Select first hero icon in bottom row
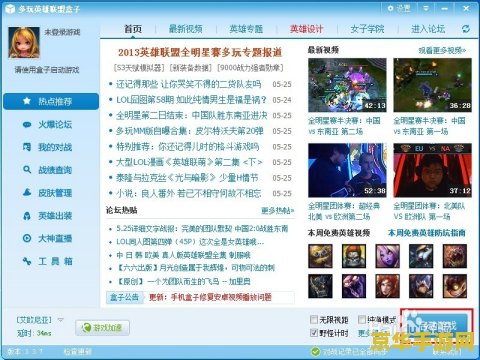Image resolution: width=480 pixels, height=360 pixels. tap(320, 286)
